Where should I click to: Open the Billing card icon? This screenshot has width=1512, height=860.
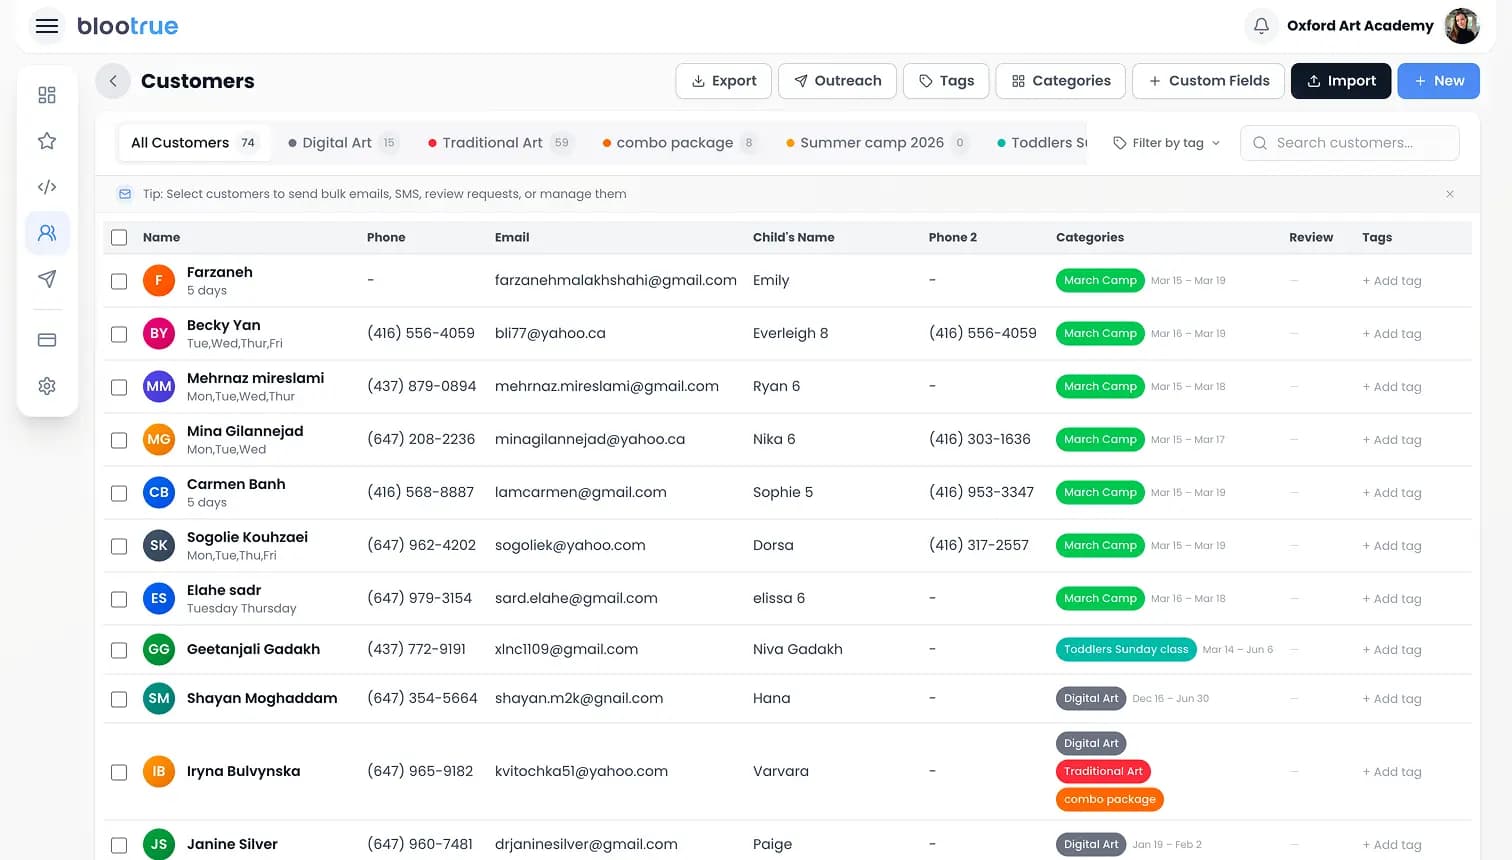pos(46,339)
